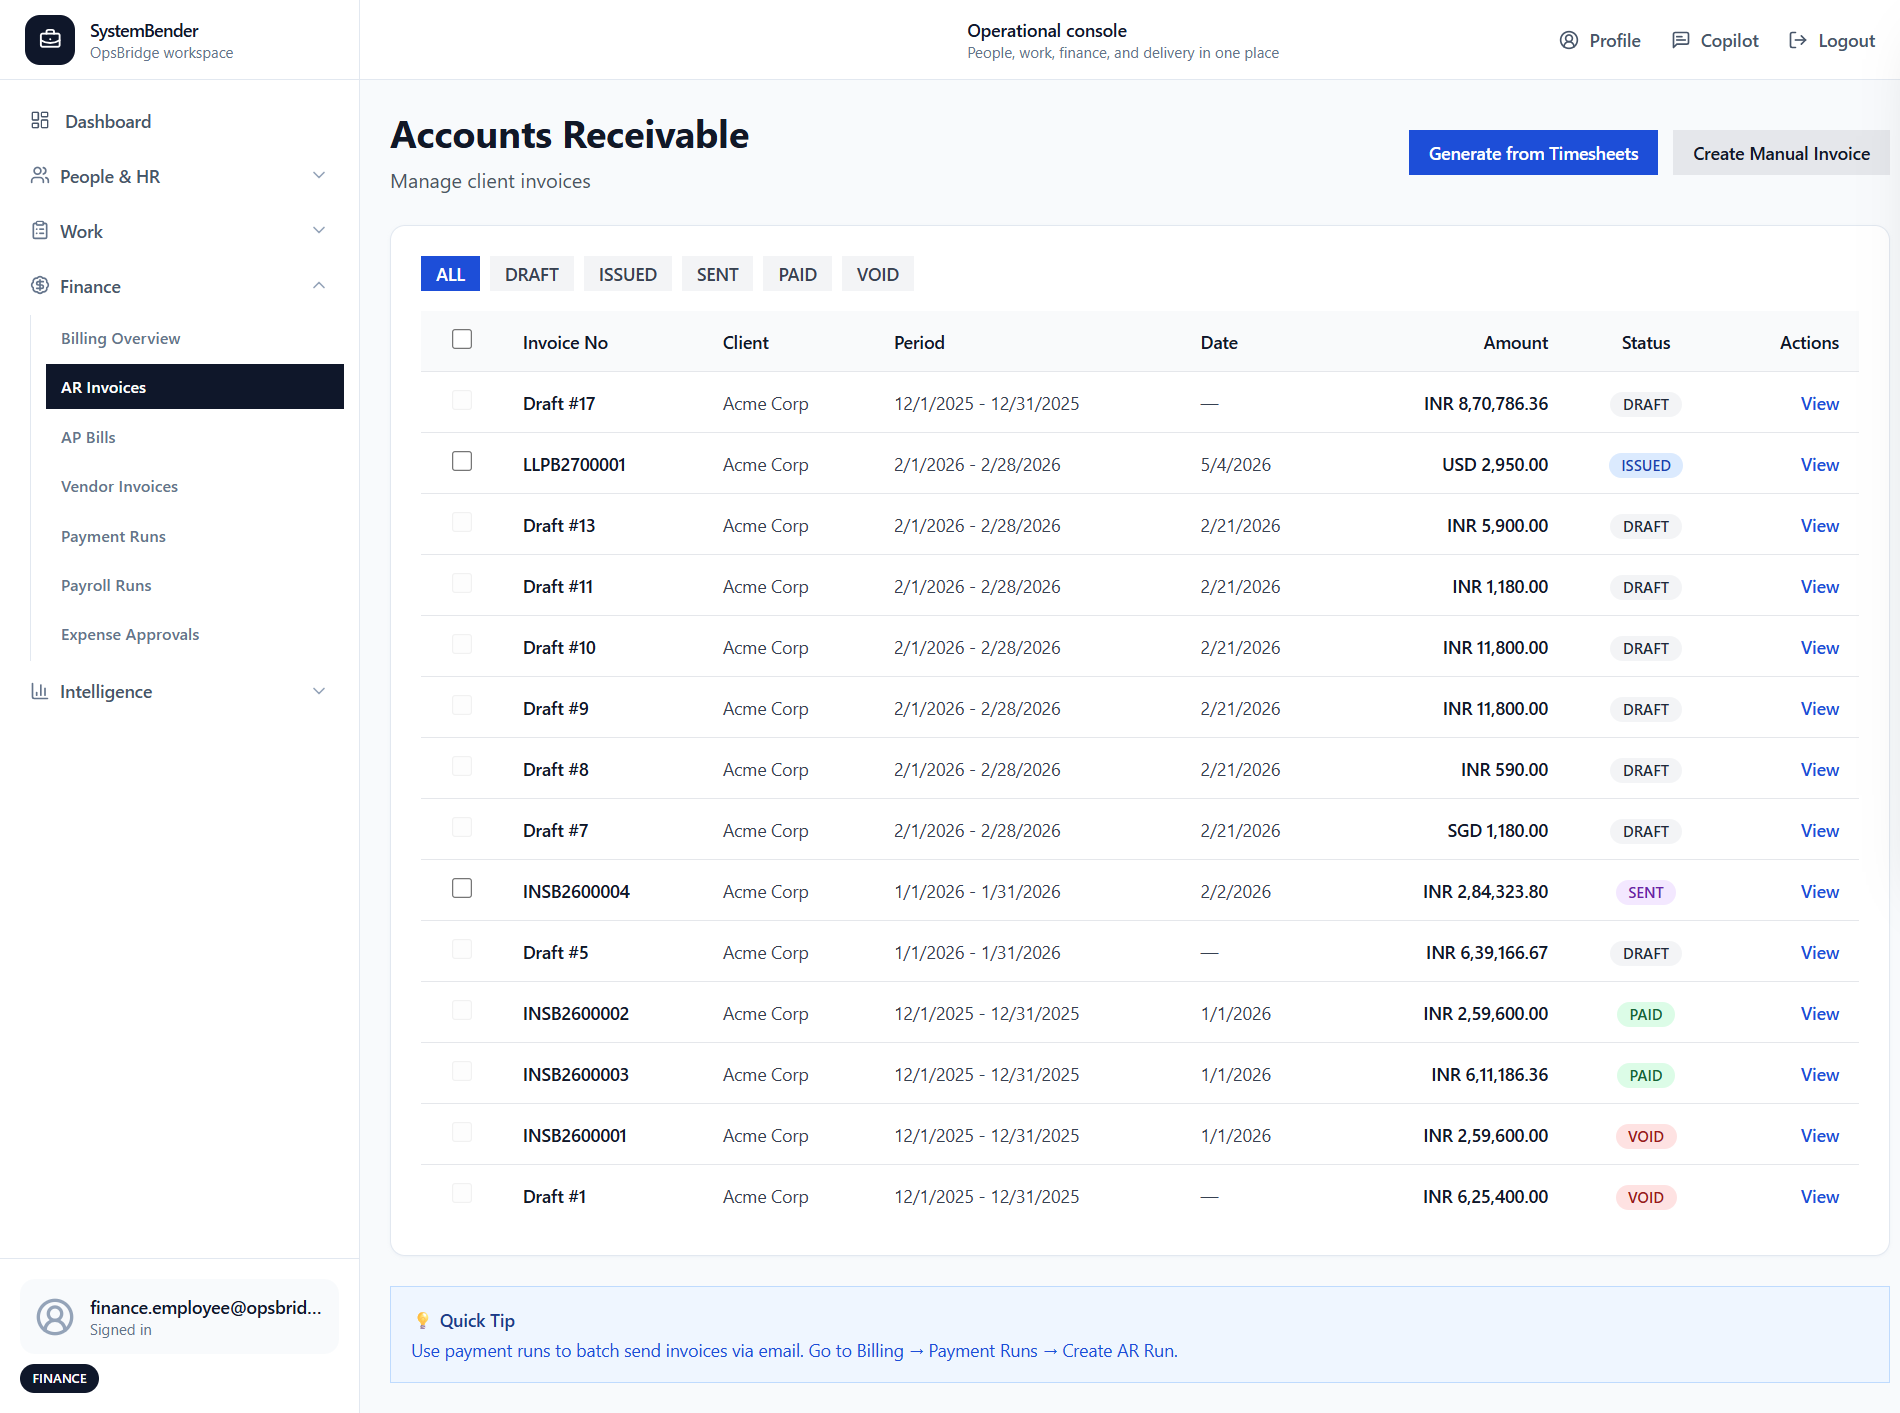View invoice Draft #1

(x=1819, y=1197)
